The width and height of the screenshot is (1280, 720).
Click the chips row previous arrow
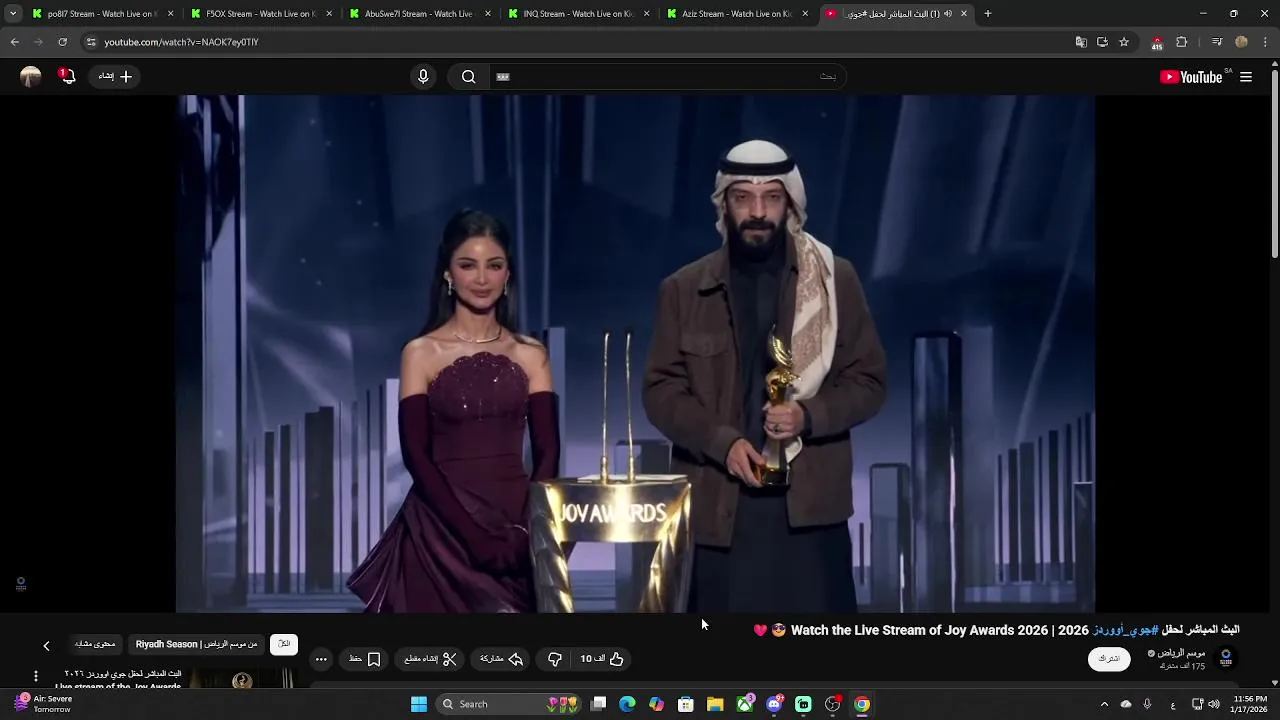click(46, 646)
